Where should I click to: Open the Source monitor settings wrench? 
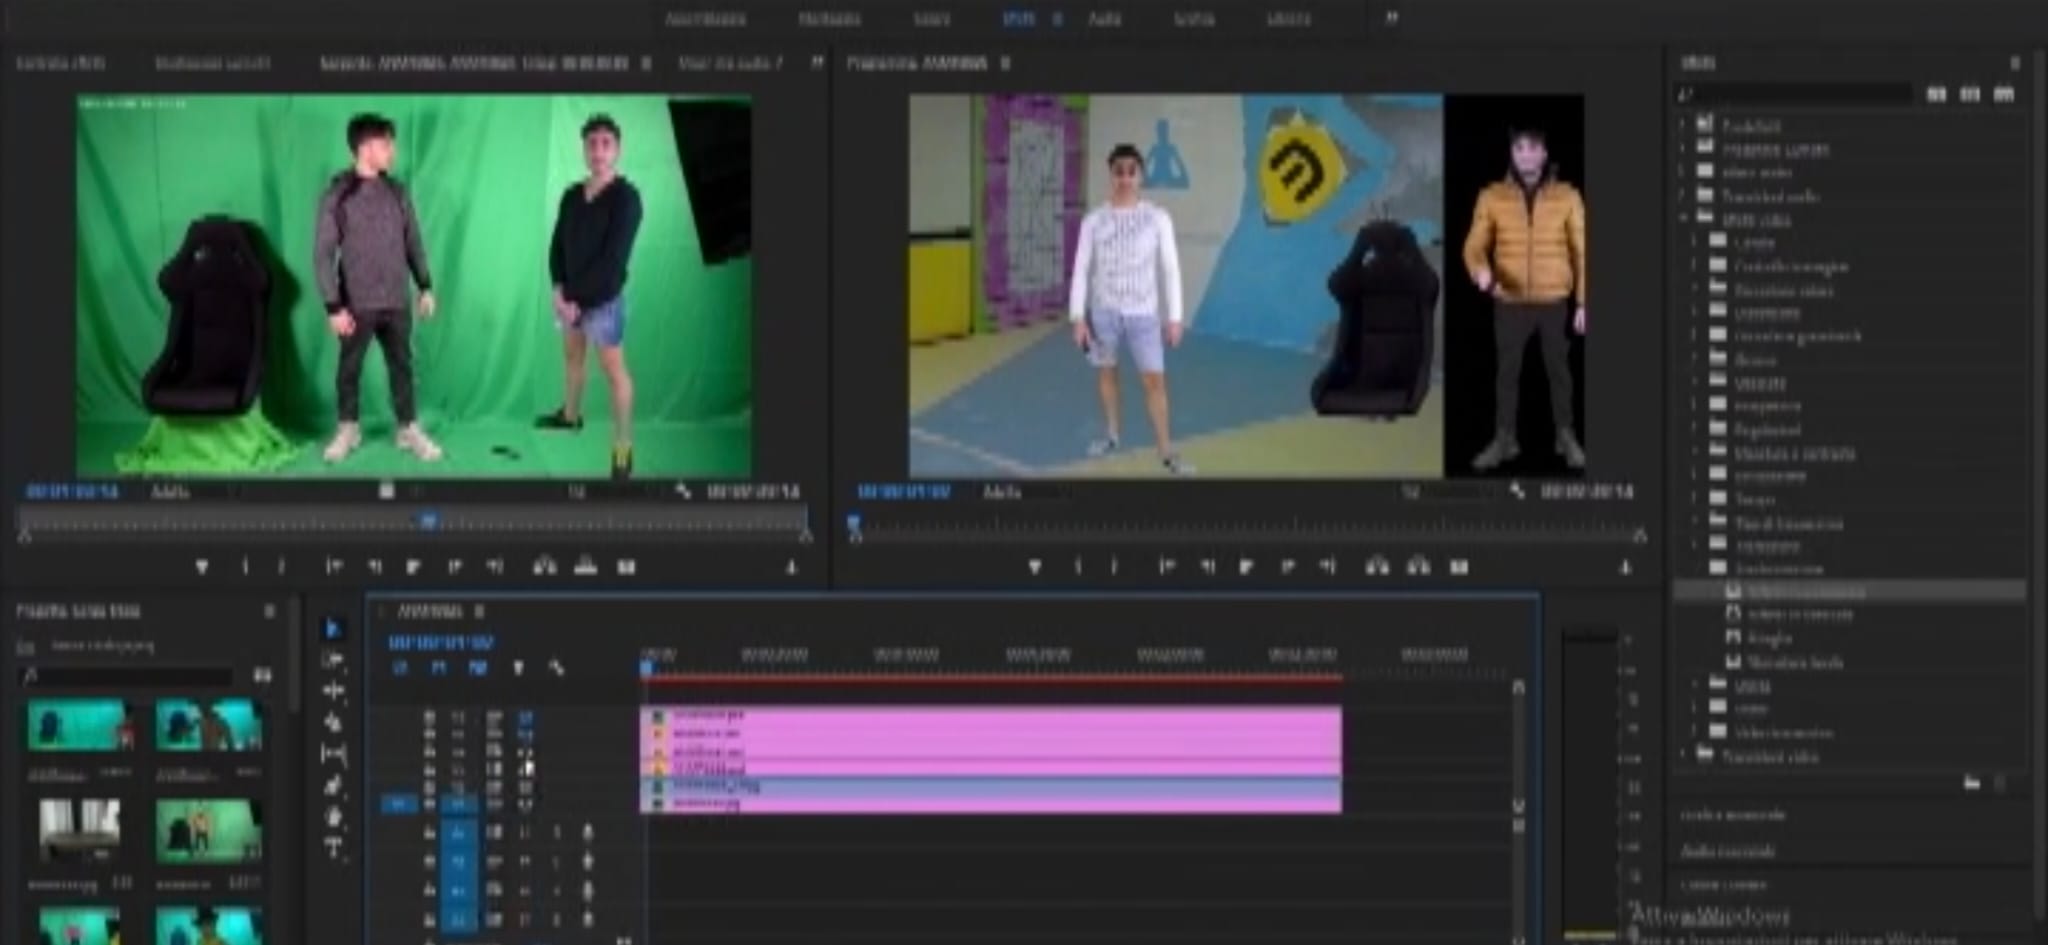click(683, 491)
